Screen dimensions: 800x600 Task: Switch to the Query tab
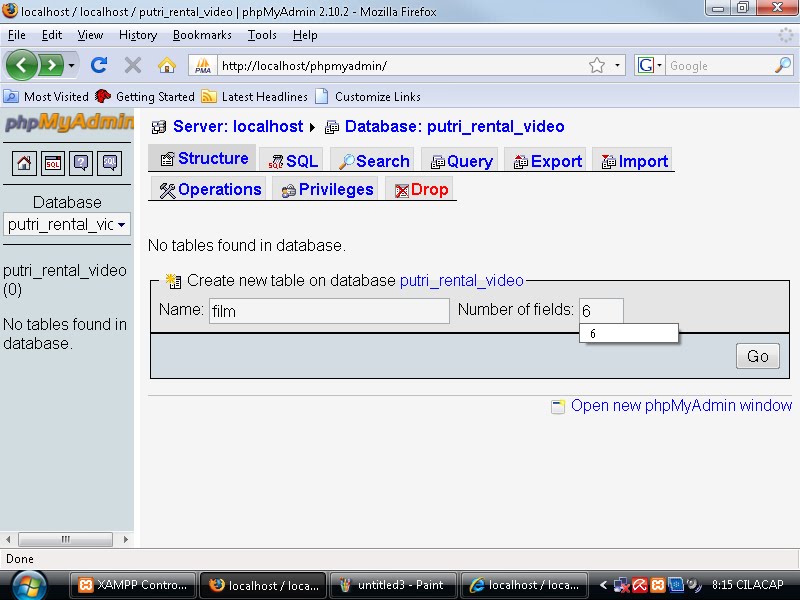tap(461, 161)
